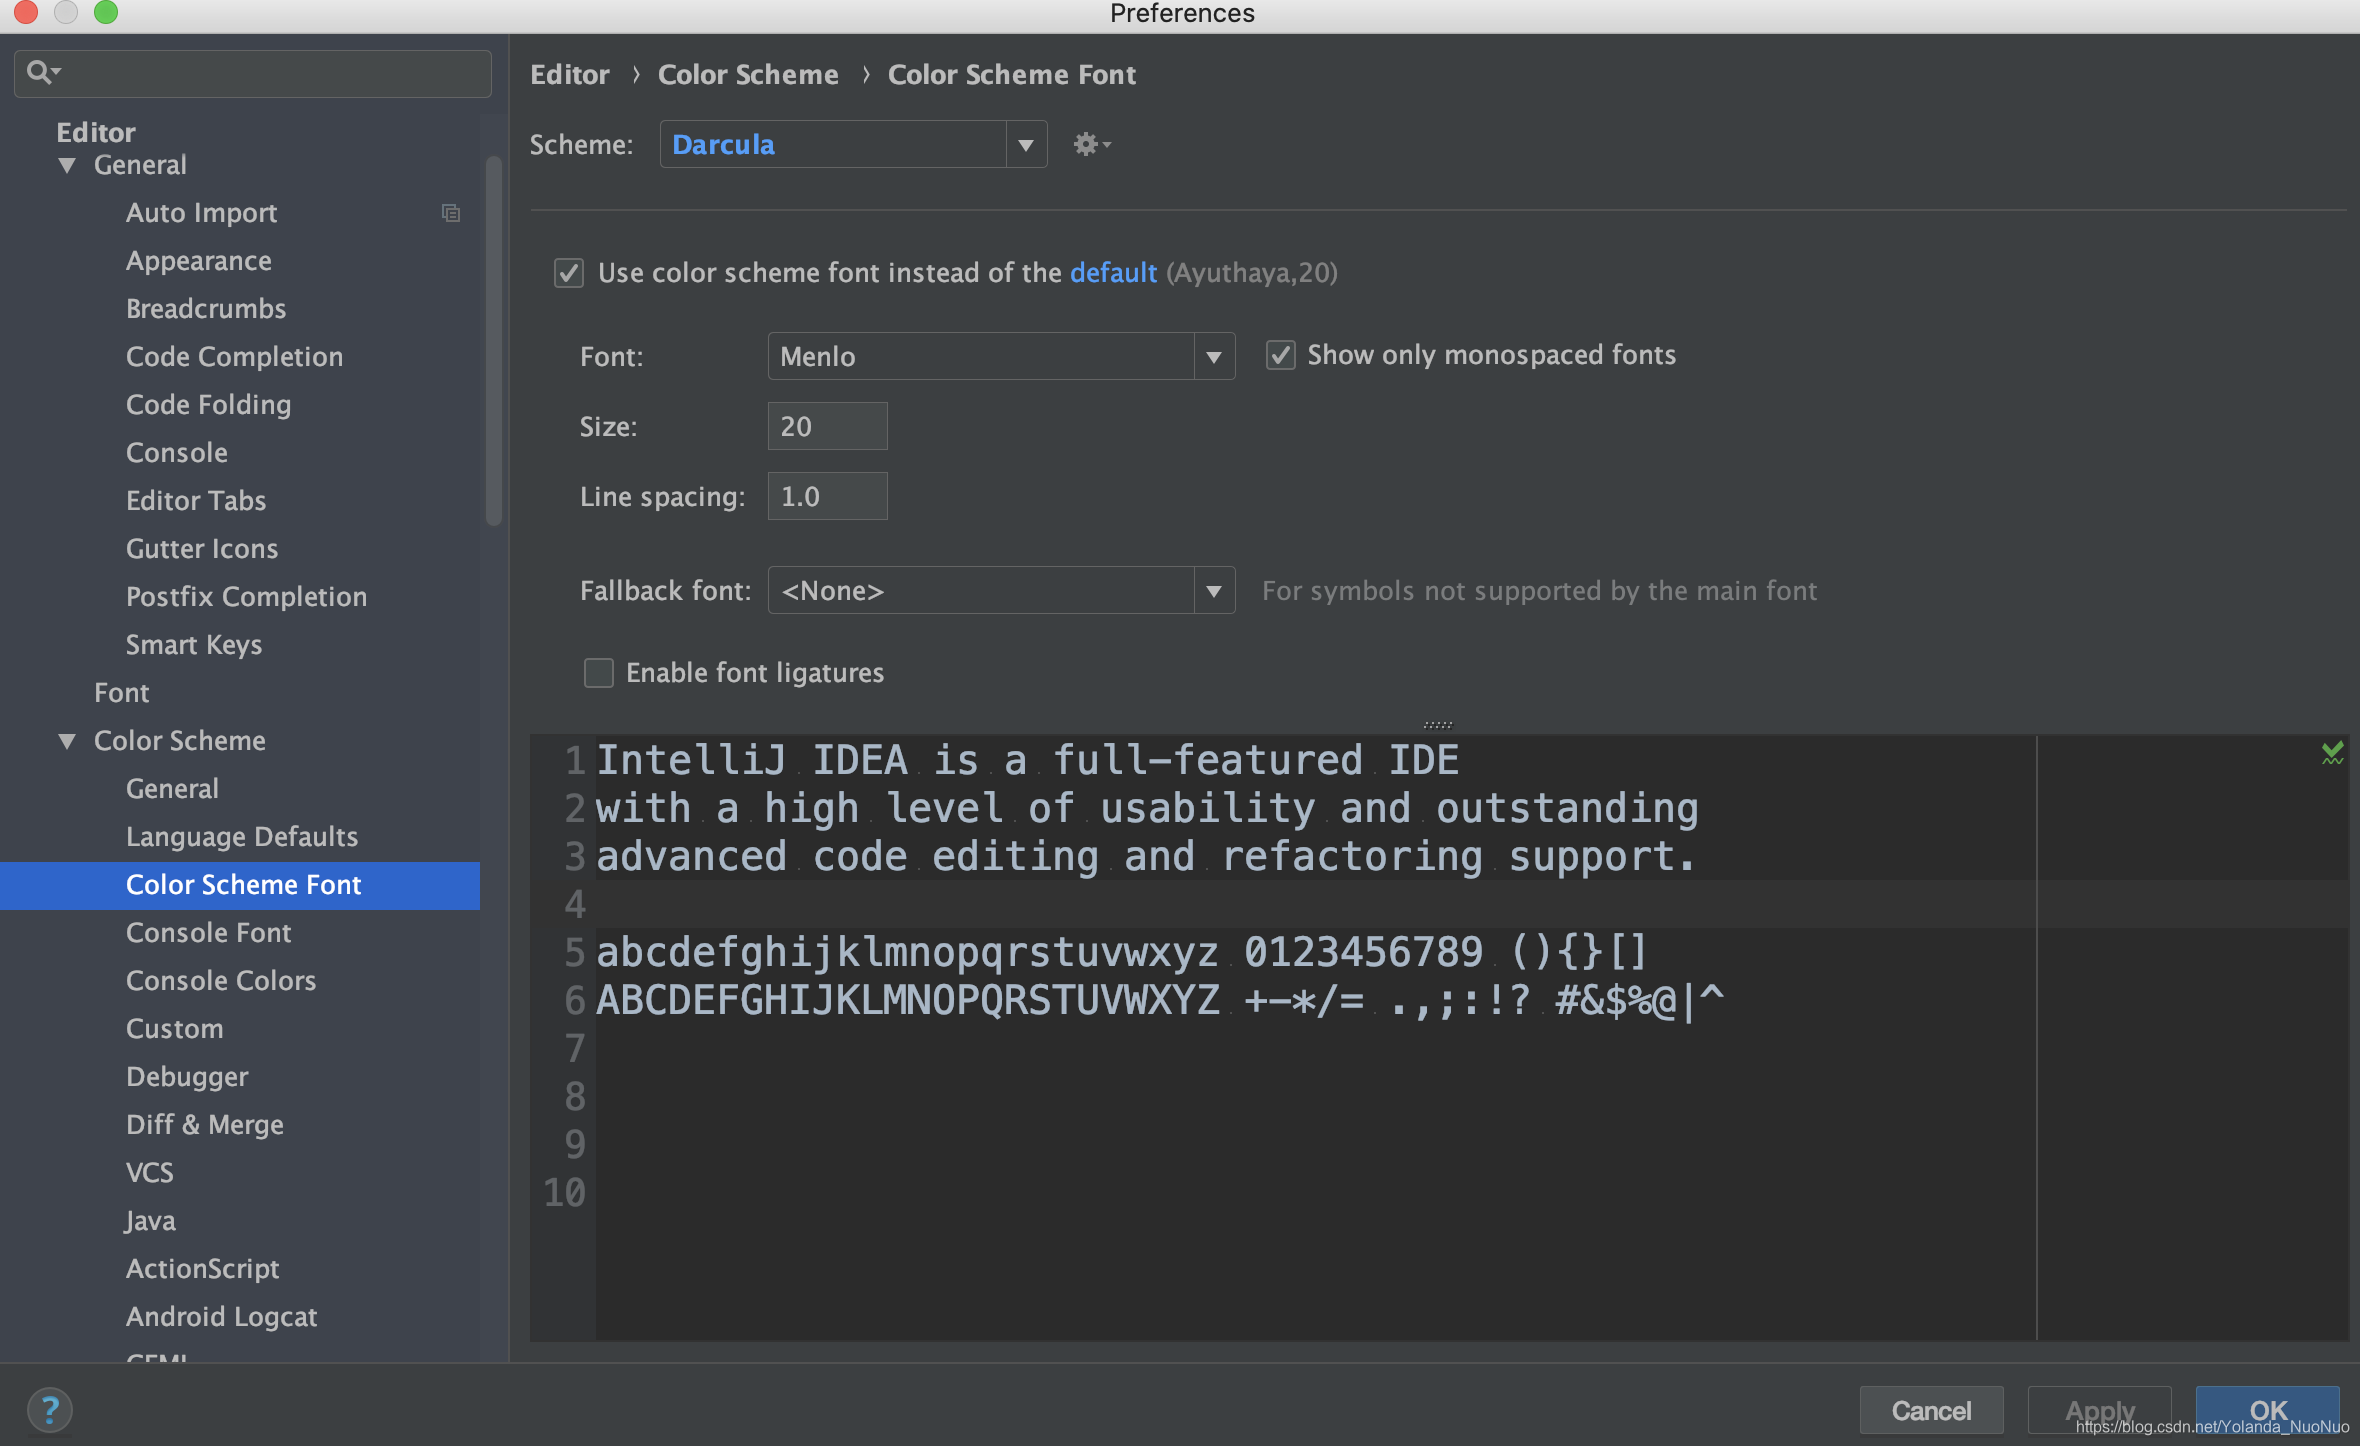Select Java in settings tree
This screenshot has width=2360, height=1446.
(x=151, y=1221)
